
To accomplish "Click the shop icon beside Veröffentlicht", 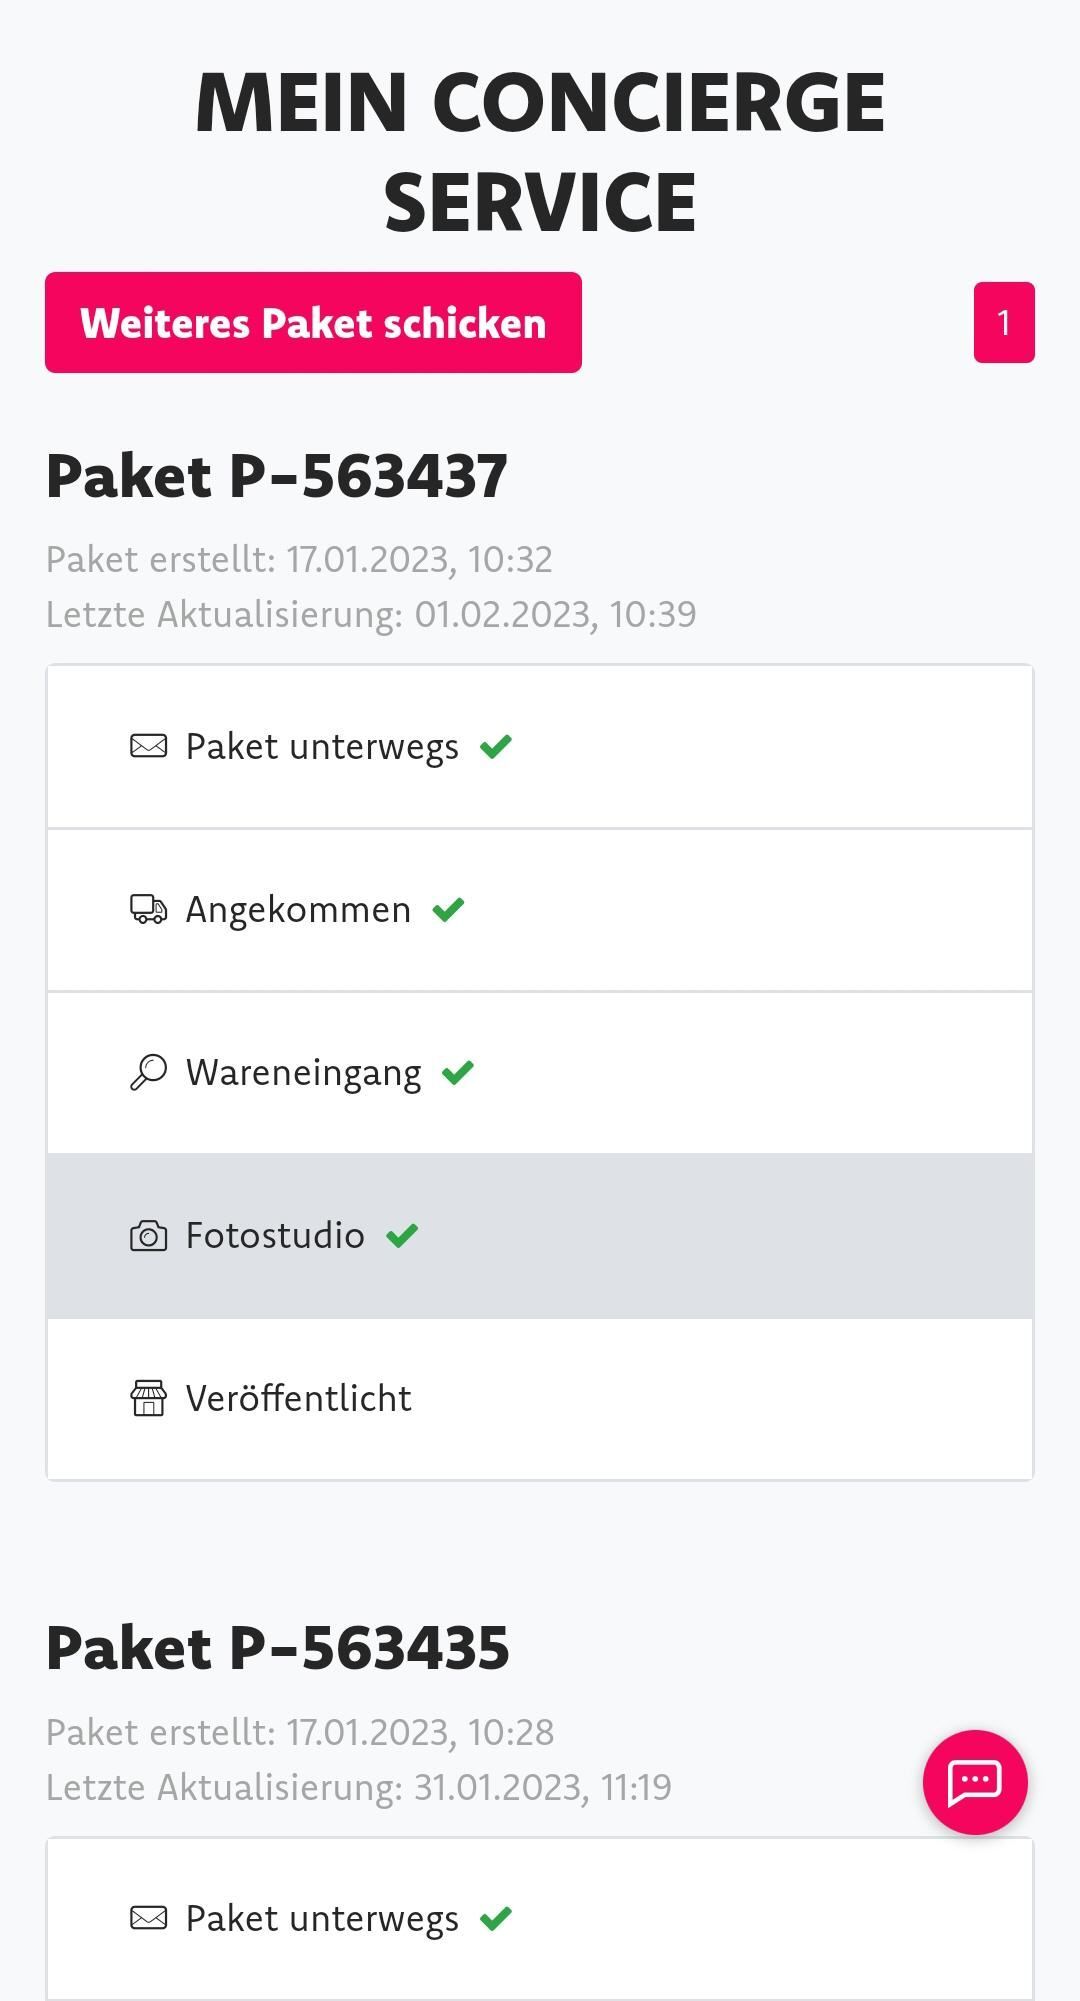I will pyautogui.click(x=149, y=1398).
